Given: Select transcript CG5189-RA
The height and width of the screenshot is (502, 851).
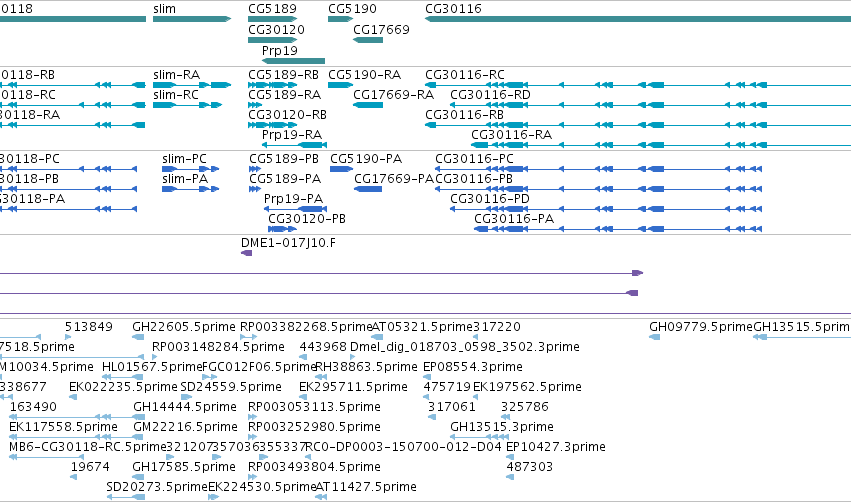Looking at the screenshot, I should [x=284, y=94].
